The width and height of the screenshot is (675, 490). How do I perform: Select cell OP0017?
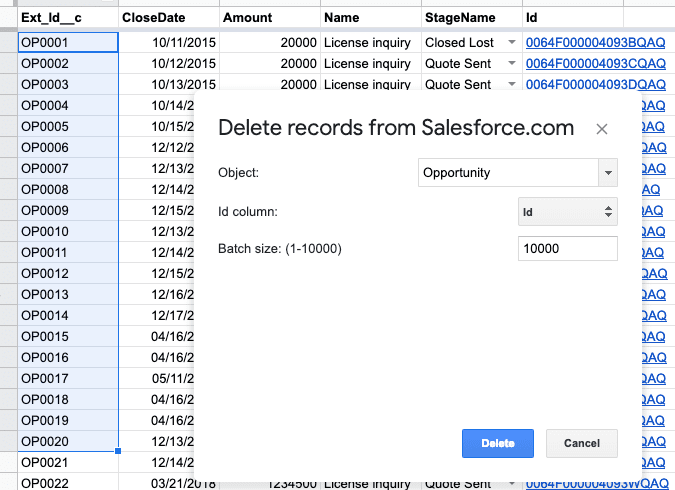68,378
